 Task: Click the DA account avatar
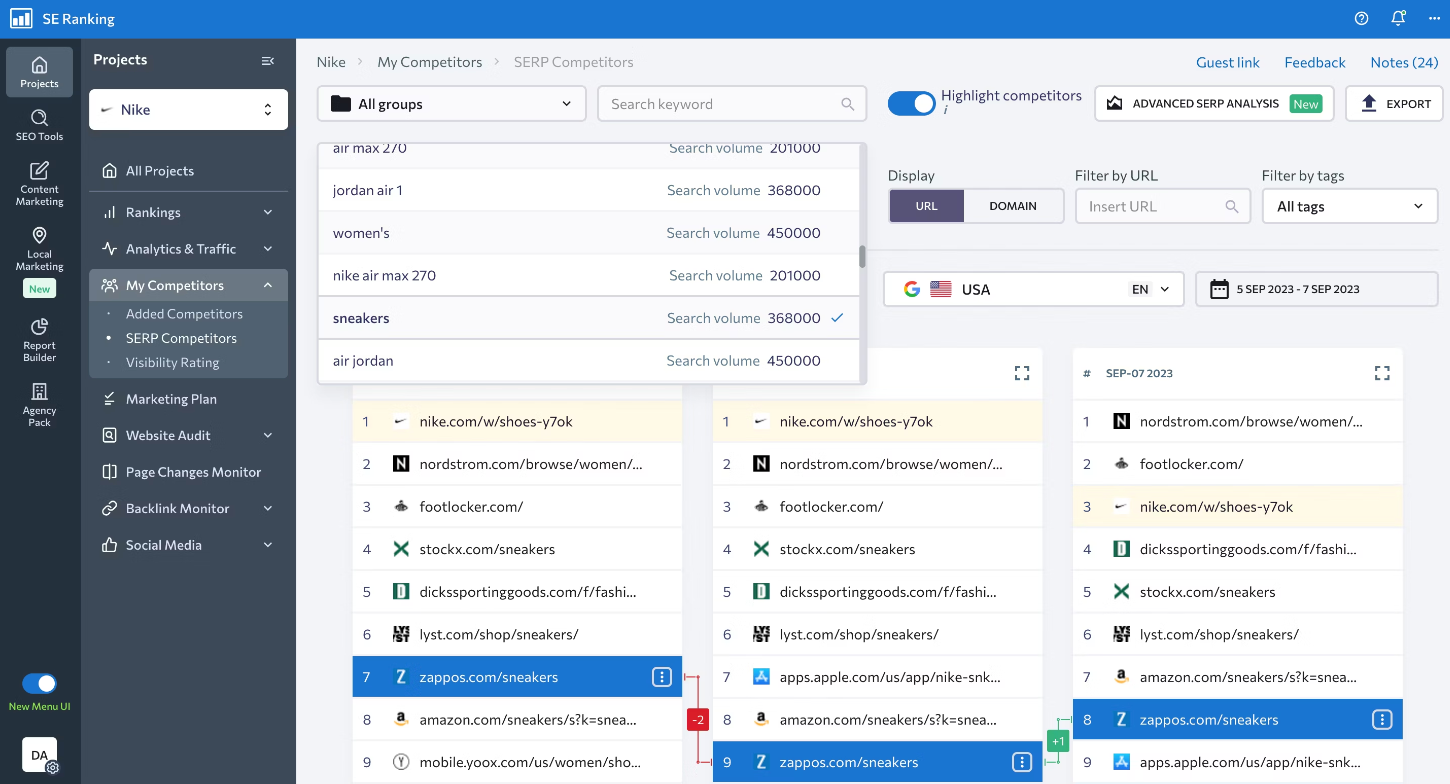(39, 755)
